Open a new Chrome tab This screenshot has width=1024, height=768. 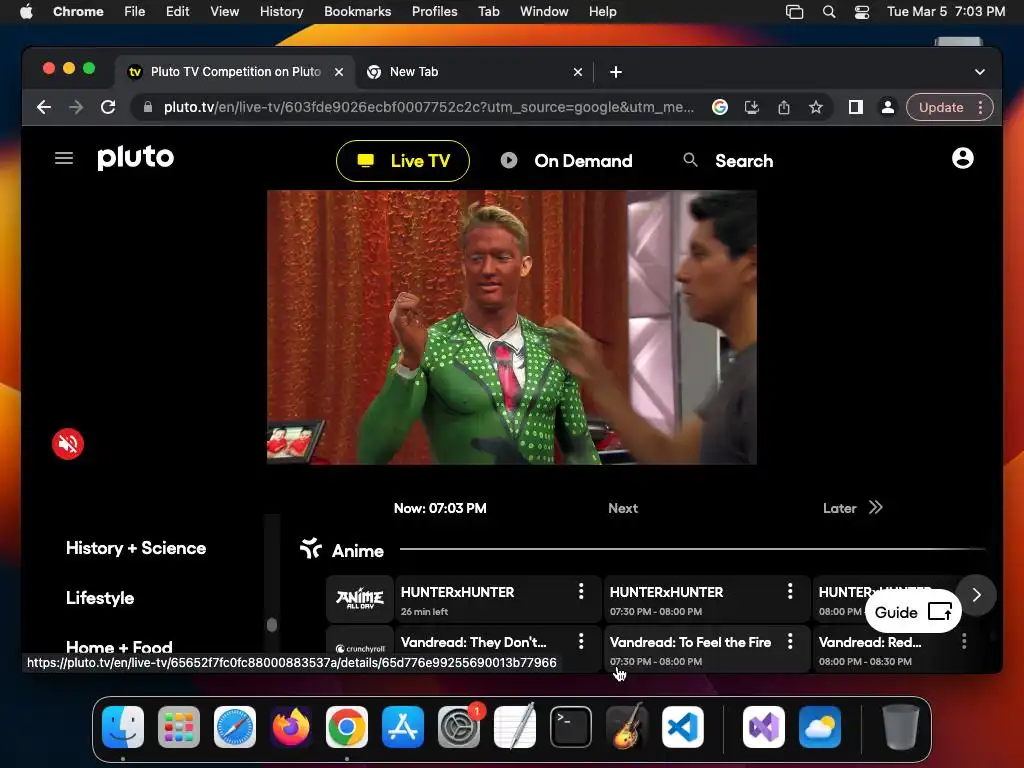tap(616, 72)
